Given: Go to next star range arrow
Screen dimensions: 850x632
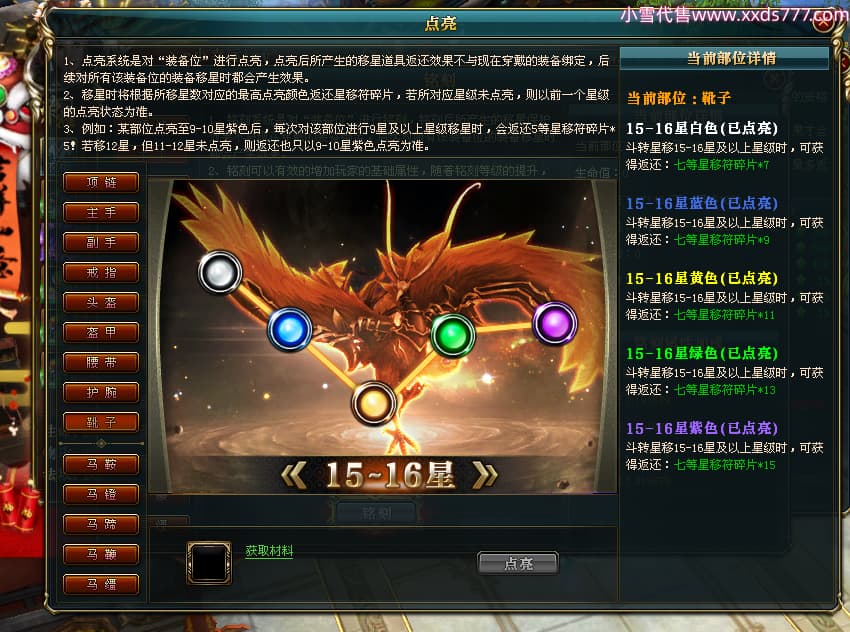Looking at the screenshot, I should [x=485, y=475].
